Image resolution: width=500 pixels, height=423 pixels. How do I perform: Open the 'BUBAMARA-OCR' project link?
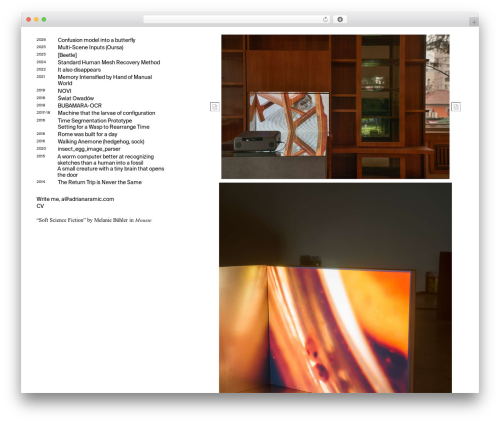(80, 105)
